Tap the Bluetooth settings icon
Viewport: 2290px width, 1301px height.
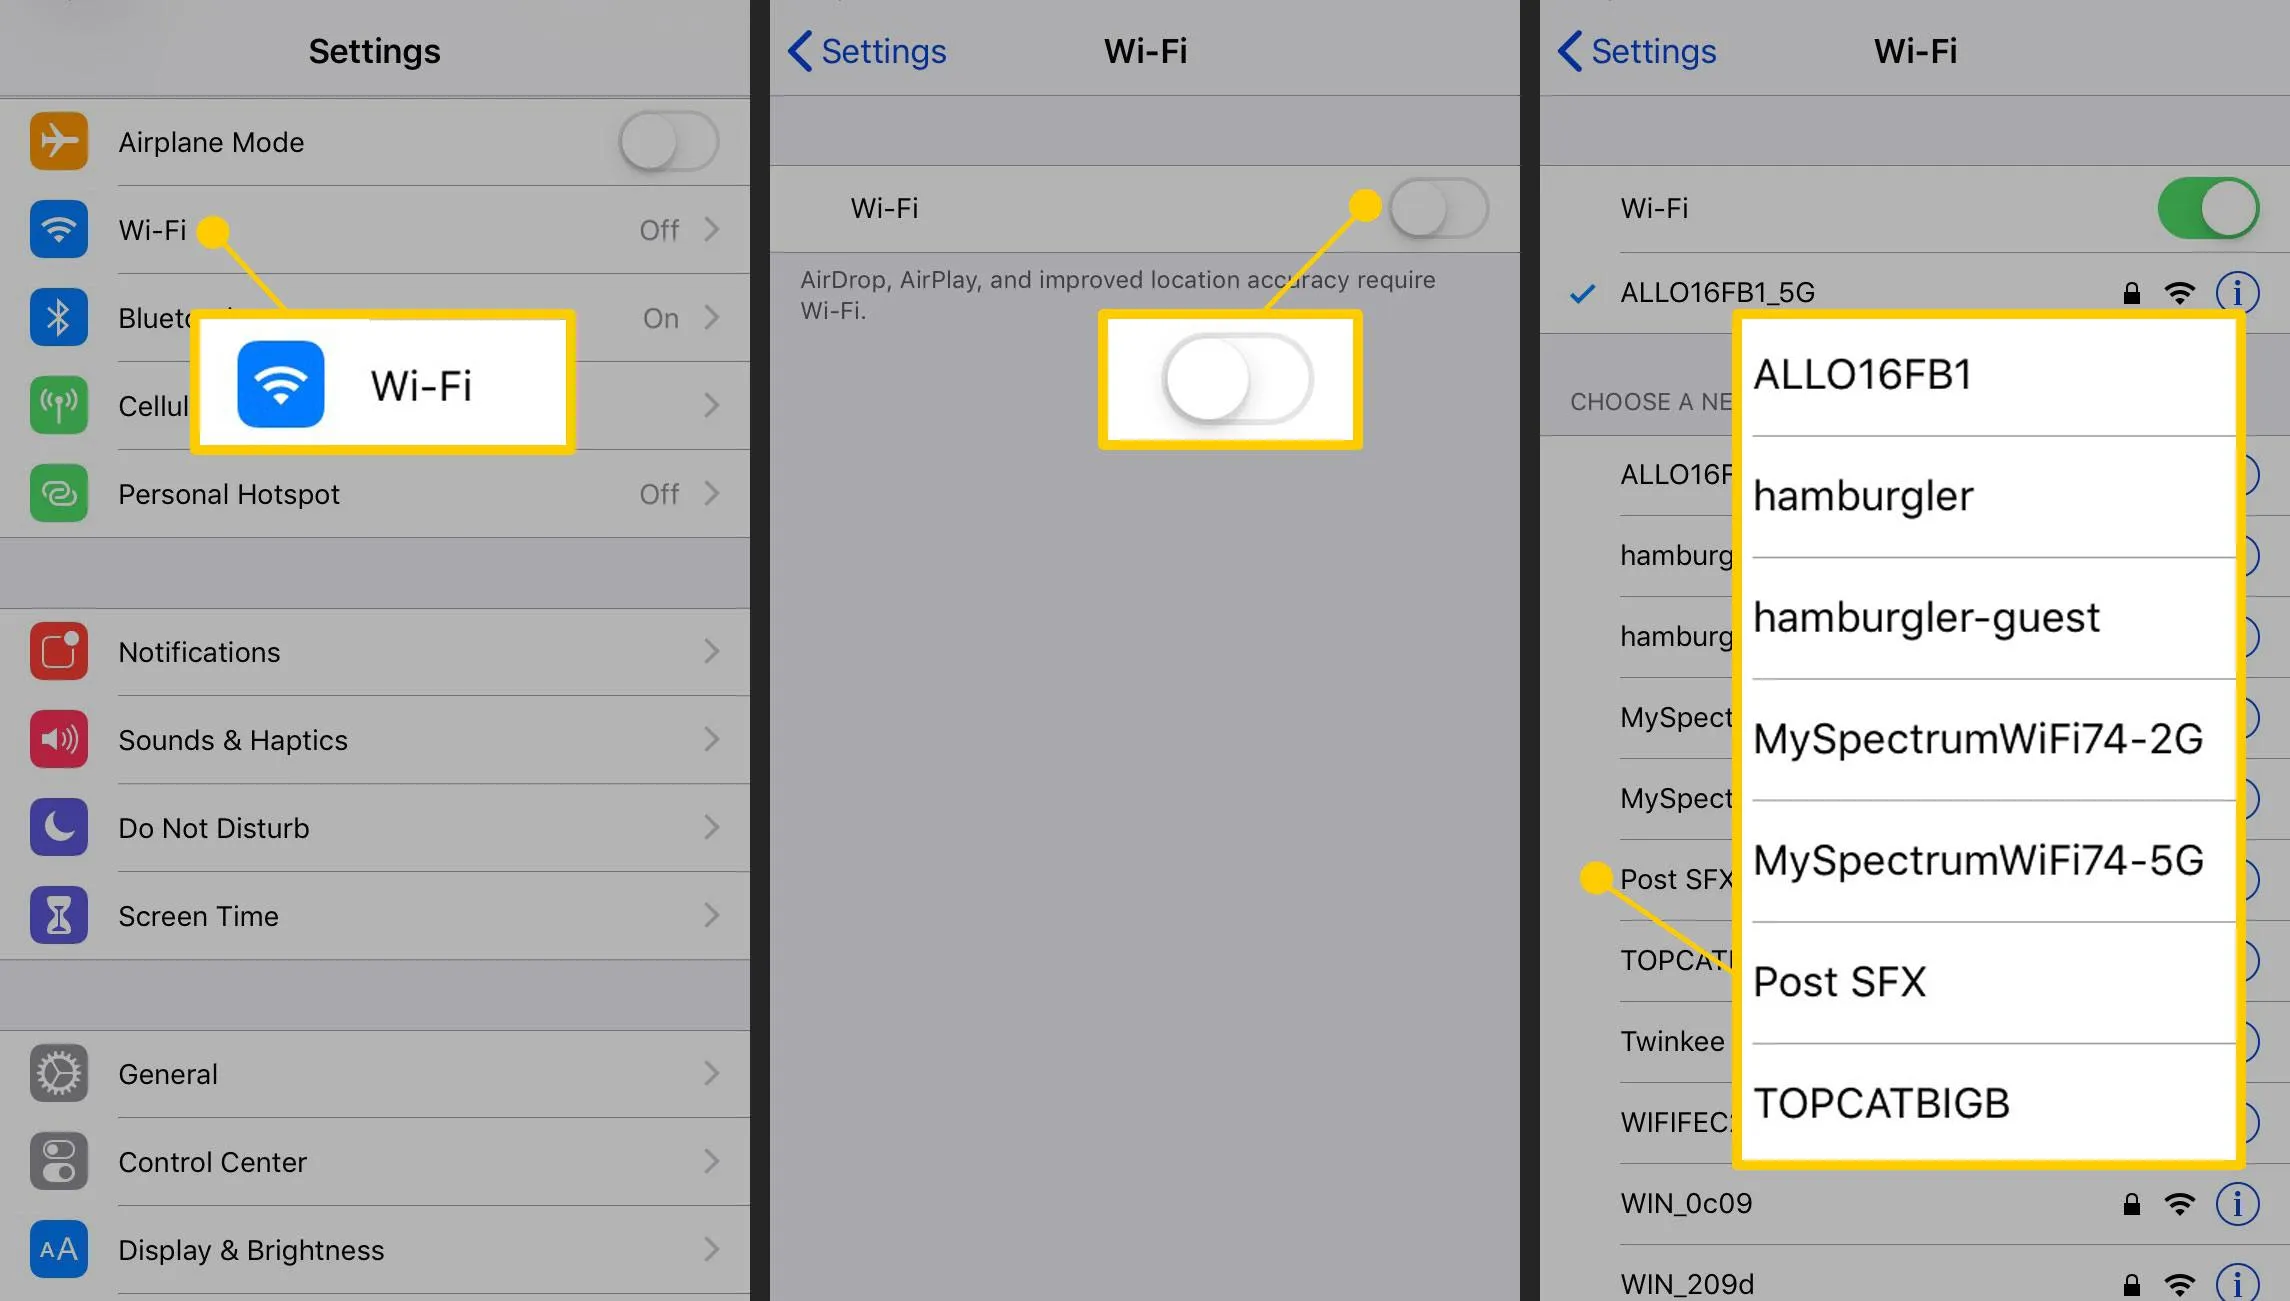tap(58, 316)
